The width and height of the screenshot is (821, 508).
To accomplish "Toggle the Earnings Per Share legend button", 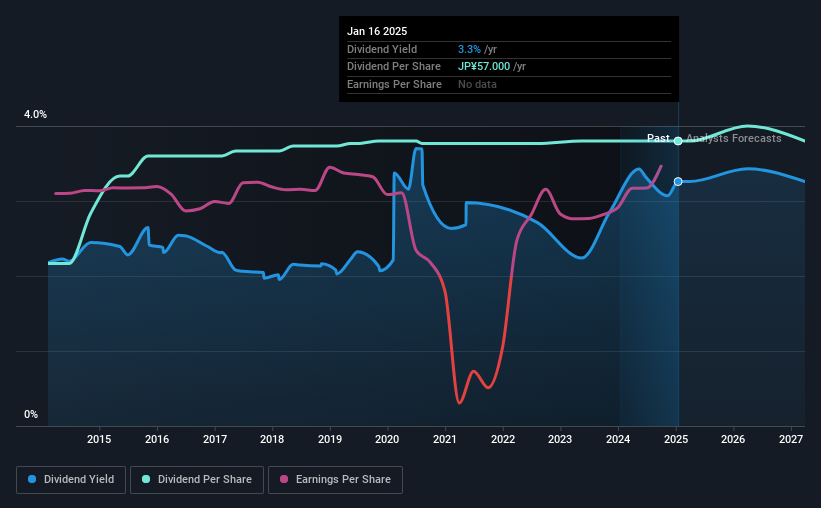I will point(335,480).
